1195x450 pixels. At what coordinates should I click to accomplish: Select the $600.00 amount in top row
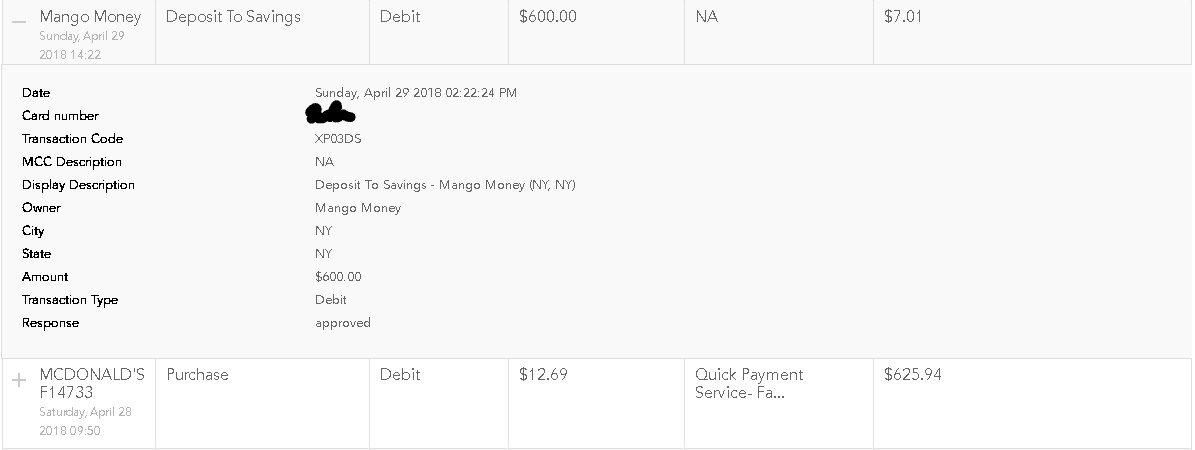pos(548,16)
